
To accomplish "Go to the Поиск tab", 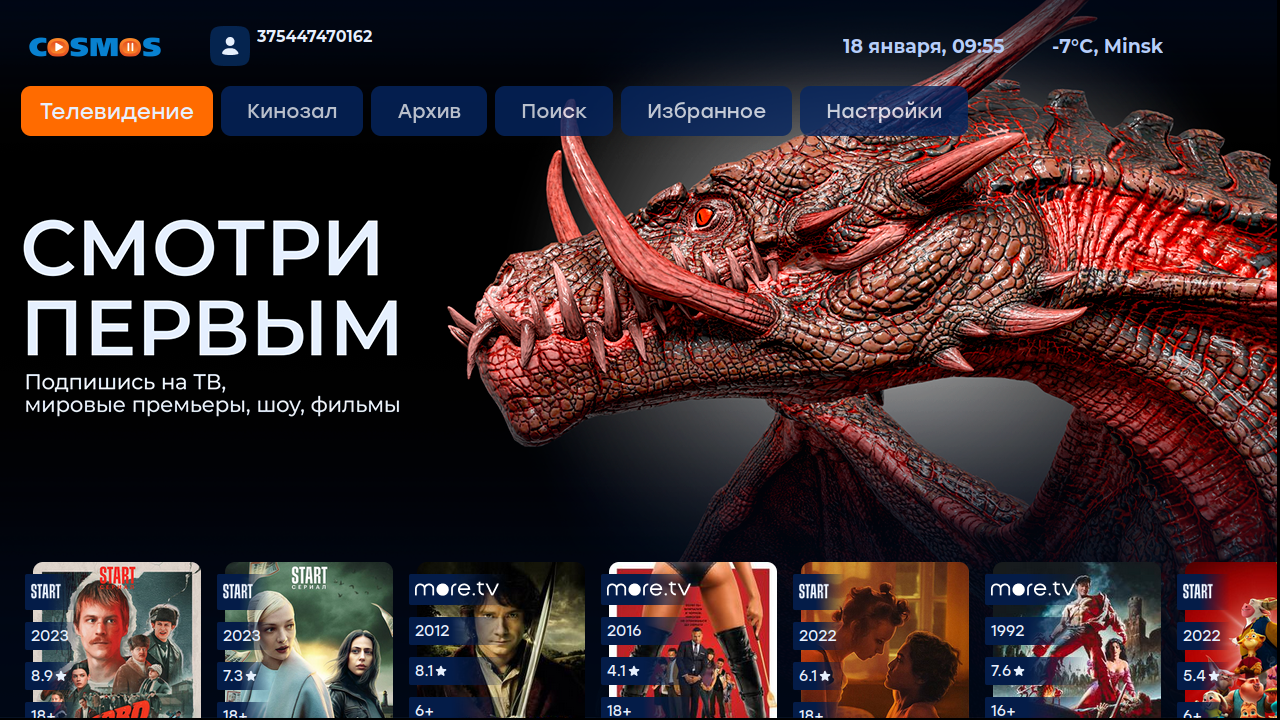I will [x=554, y=111].
